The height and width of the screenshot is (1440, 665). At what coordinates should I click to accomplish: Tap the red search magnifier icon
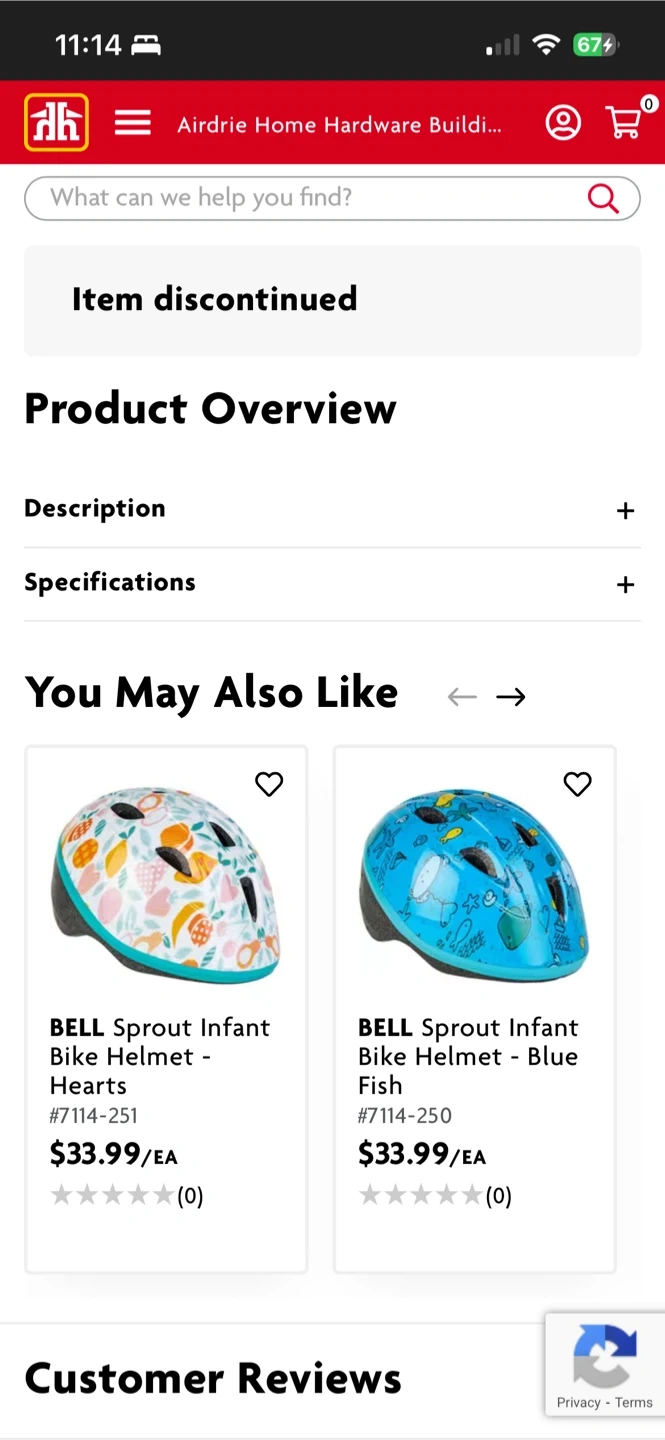[x=603, y=198]
